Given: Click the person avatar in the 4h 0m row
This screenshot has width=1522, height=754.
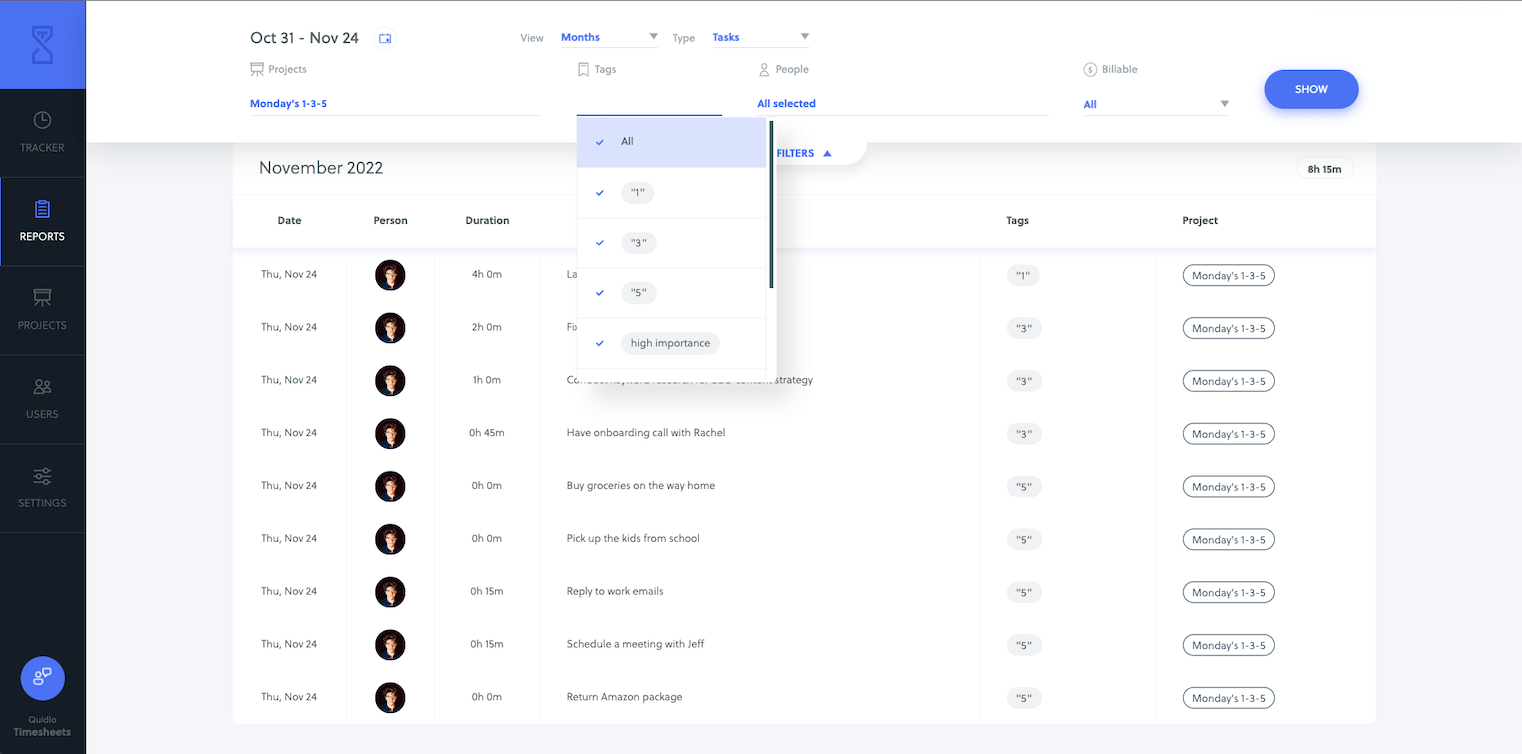Looking at the screenshot, I should click(x=390, y=275).
